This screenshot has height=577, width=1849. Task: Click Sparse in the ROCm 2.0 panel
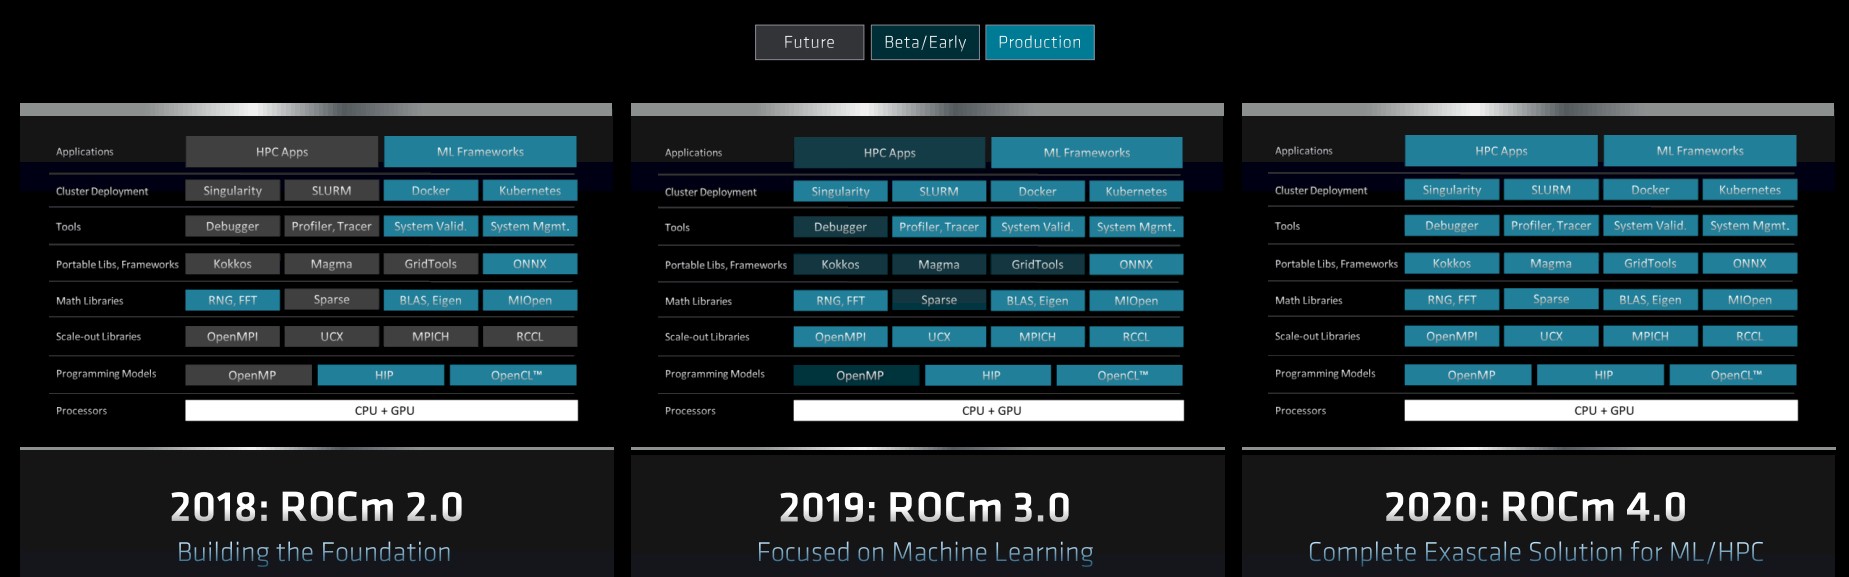pyautogui.click(x=331, y=300)
